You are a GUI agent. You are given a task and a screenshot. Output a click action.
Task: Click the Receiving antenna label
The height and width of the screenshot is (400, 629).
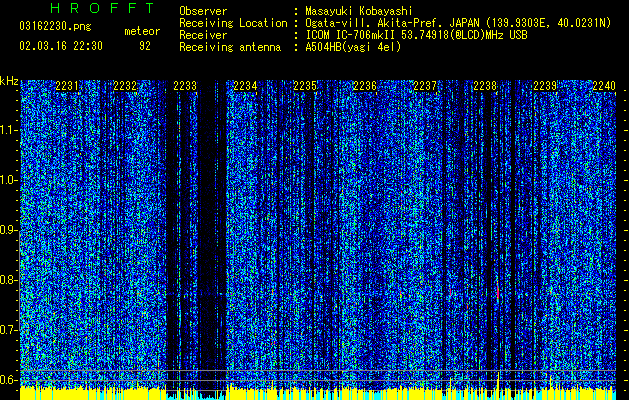230,47
